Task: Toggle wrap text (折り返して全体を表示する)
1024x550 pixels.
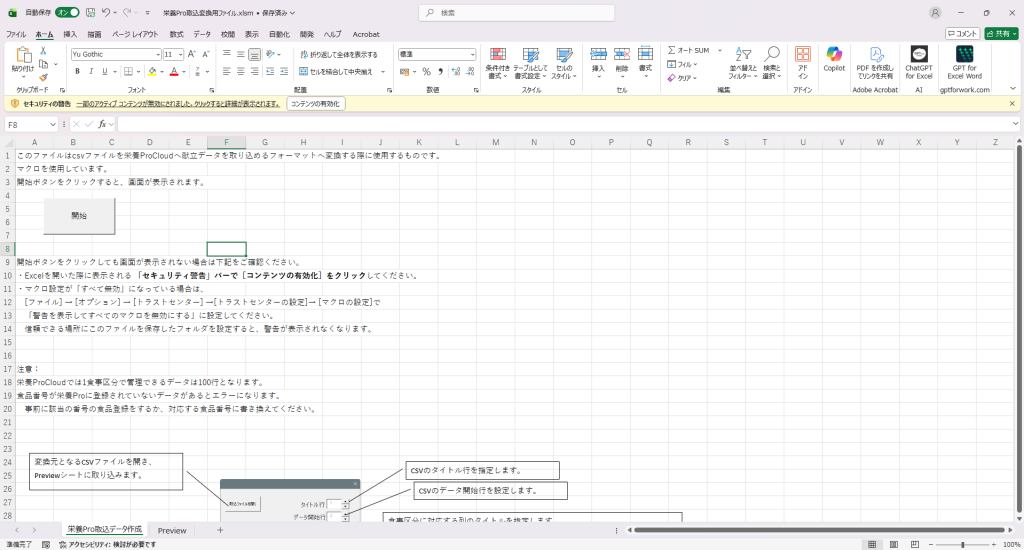Action: [x=338, y=54]
